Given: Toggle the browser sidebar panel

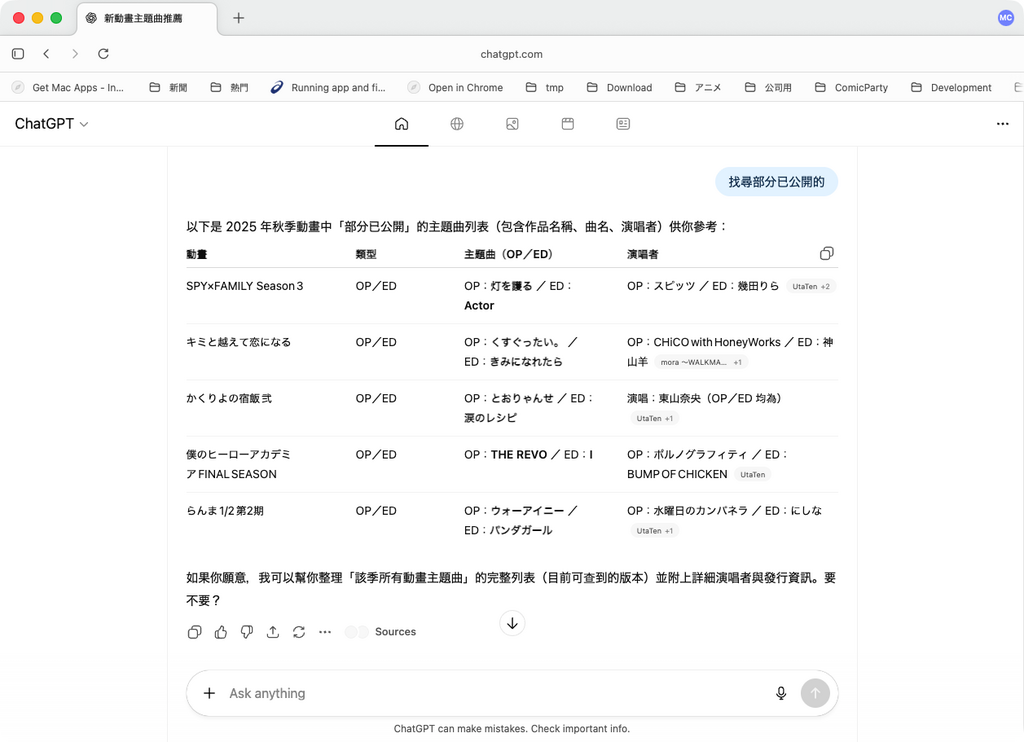Looking at the screenshot, I should pos(18,54).
